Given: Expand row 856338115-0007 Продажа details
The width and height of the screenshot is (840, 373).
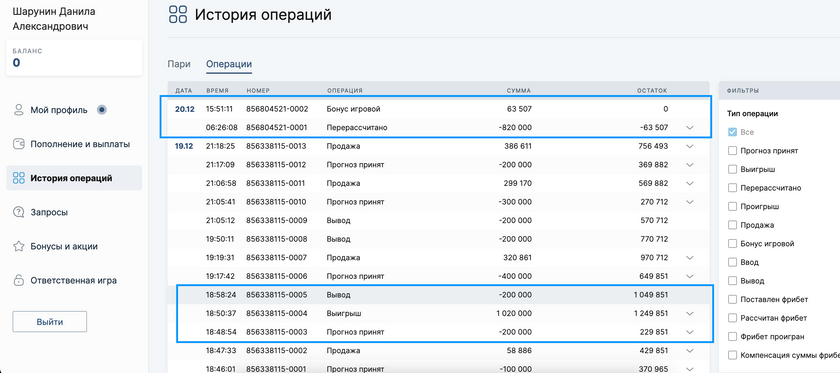Looking at the screenshot, I should click(689, 258).
